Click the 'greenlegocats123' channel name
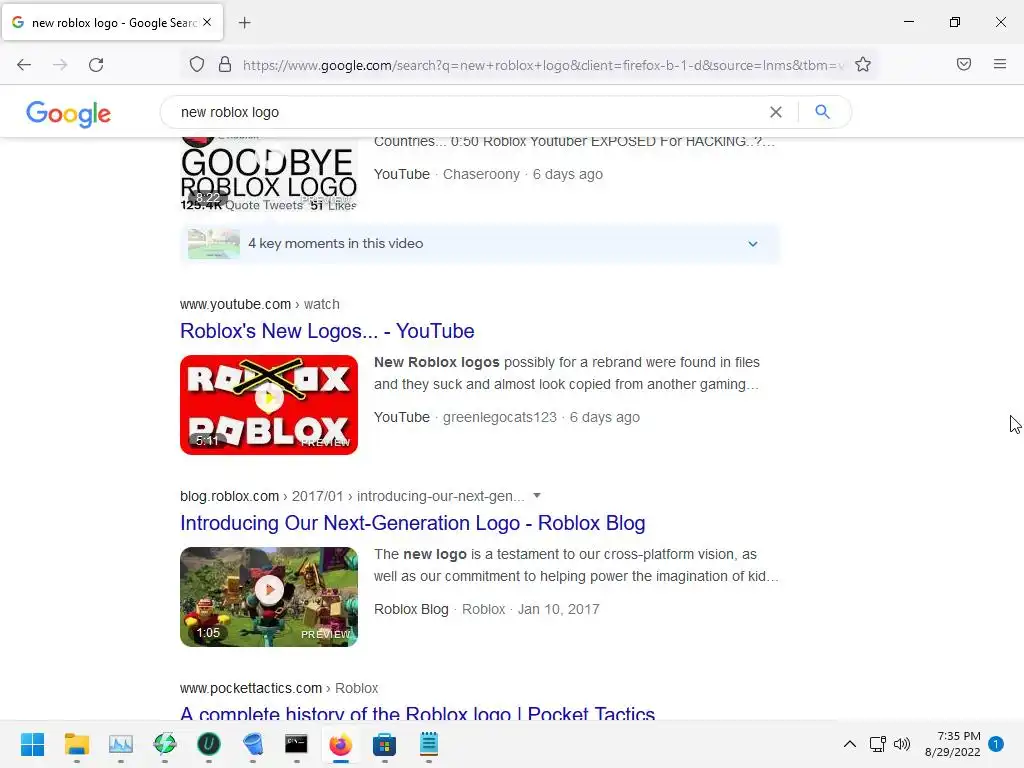Viewport: 1024px width, 768px height. [500, 417]
